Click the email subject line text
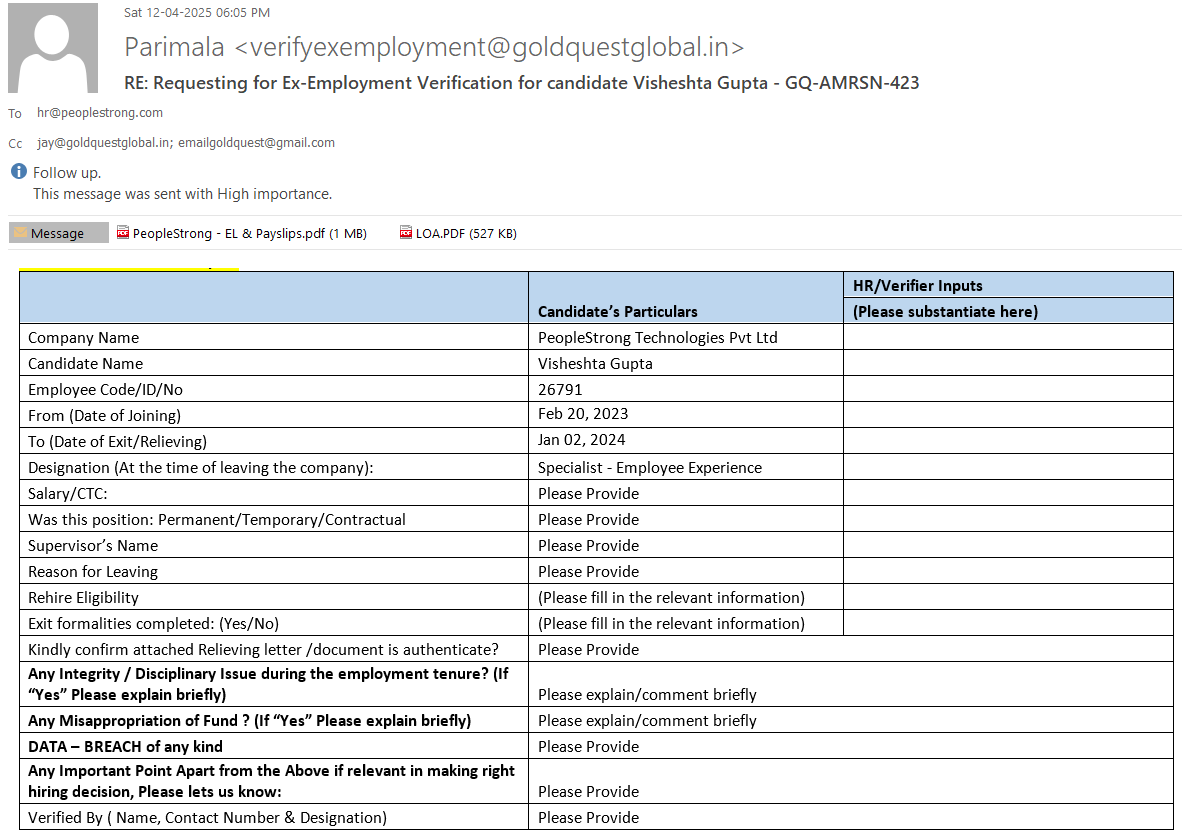Image resolution: width=1182 pixels, height=837 pixels. 521,83
